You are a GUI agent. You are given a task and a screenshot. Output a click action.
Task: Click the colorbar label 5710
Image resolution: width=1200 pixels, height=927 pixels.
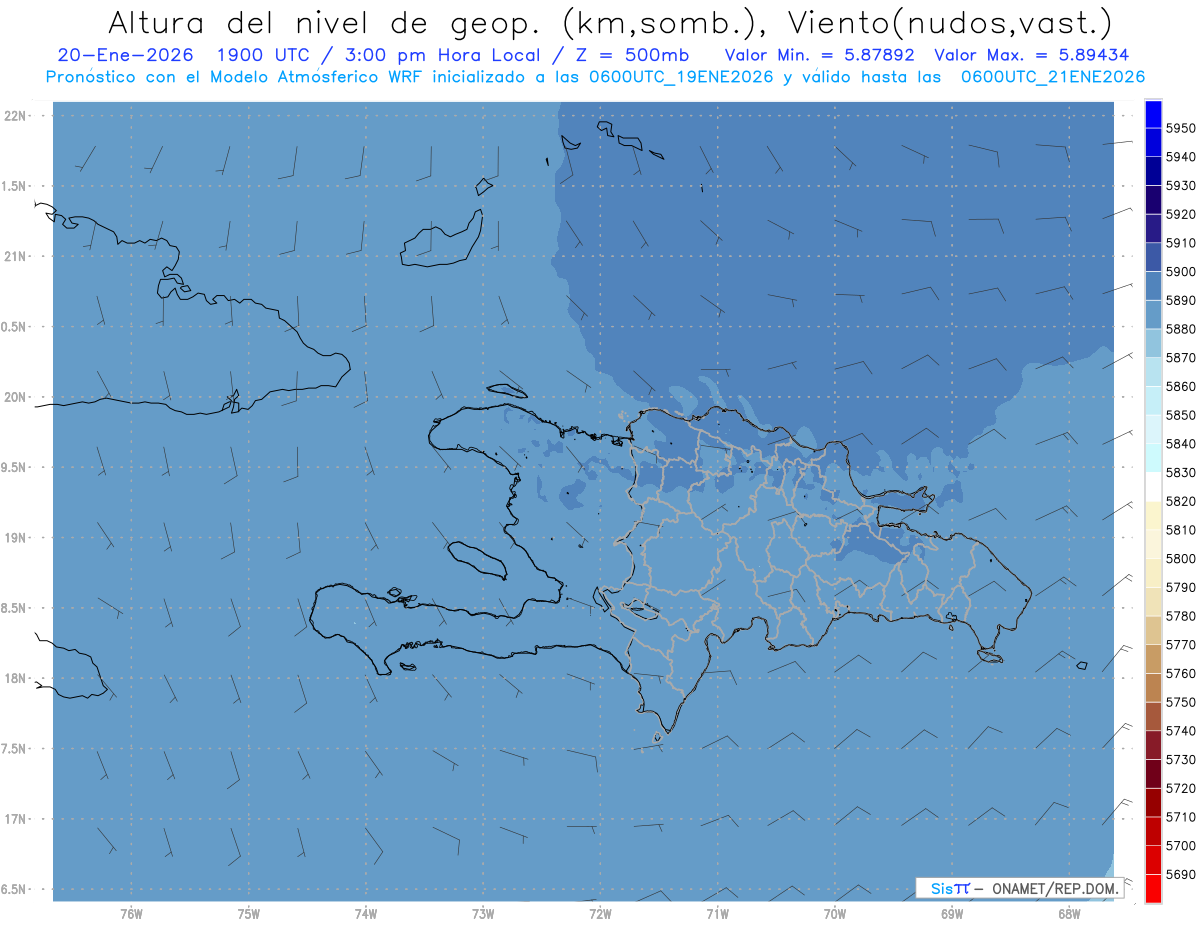click(x=1181, y=818)
